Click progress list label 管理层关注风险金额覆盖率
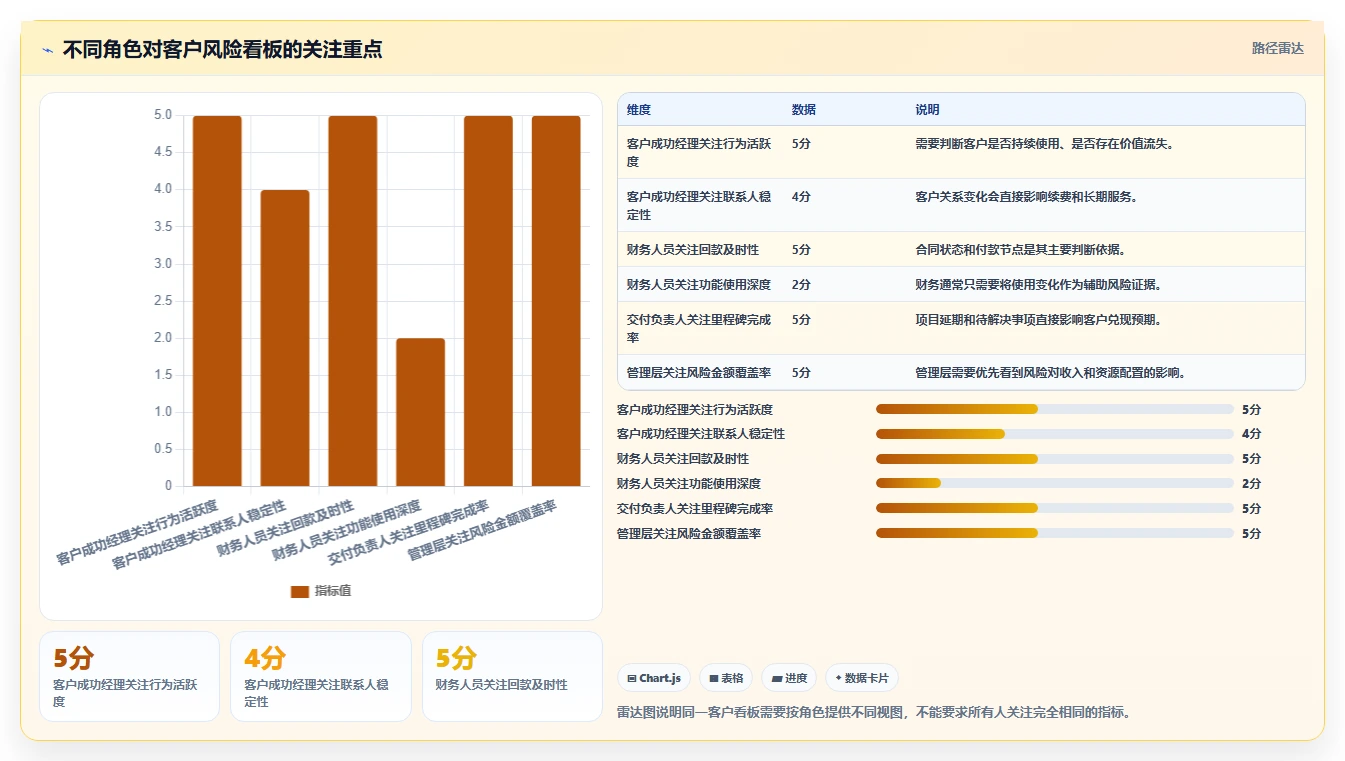This screenshot has width=1345, height=761. coord(689,534)
